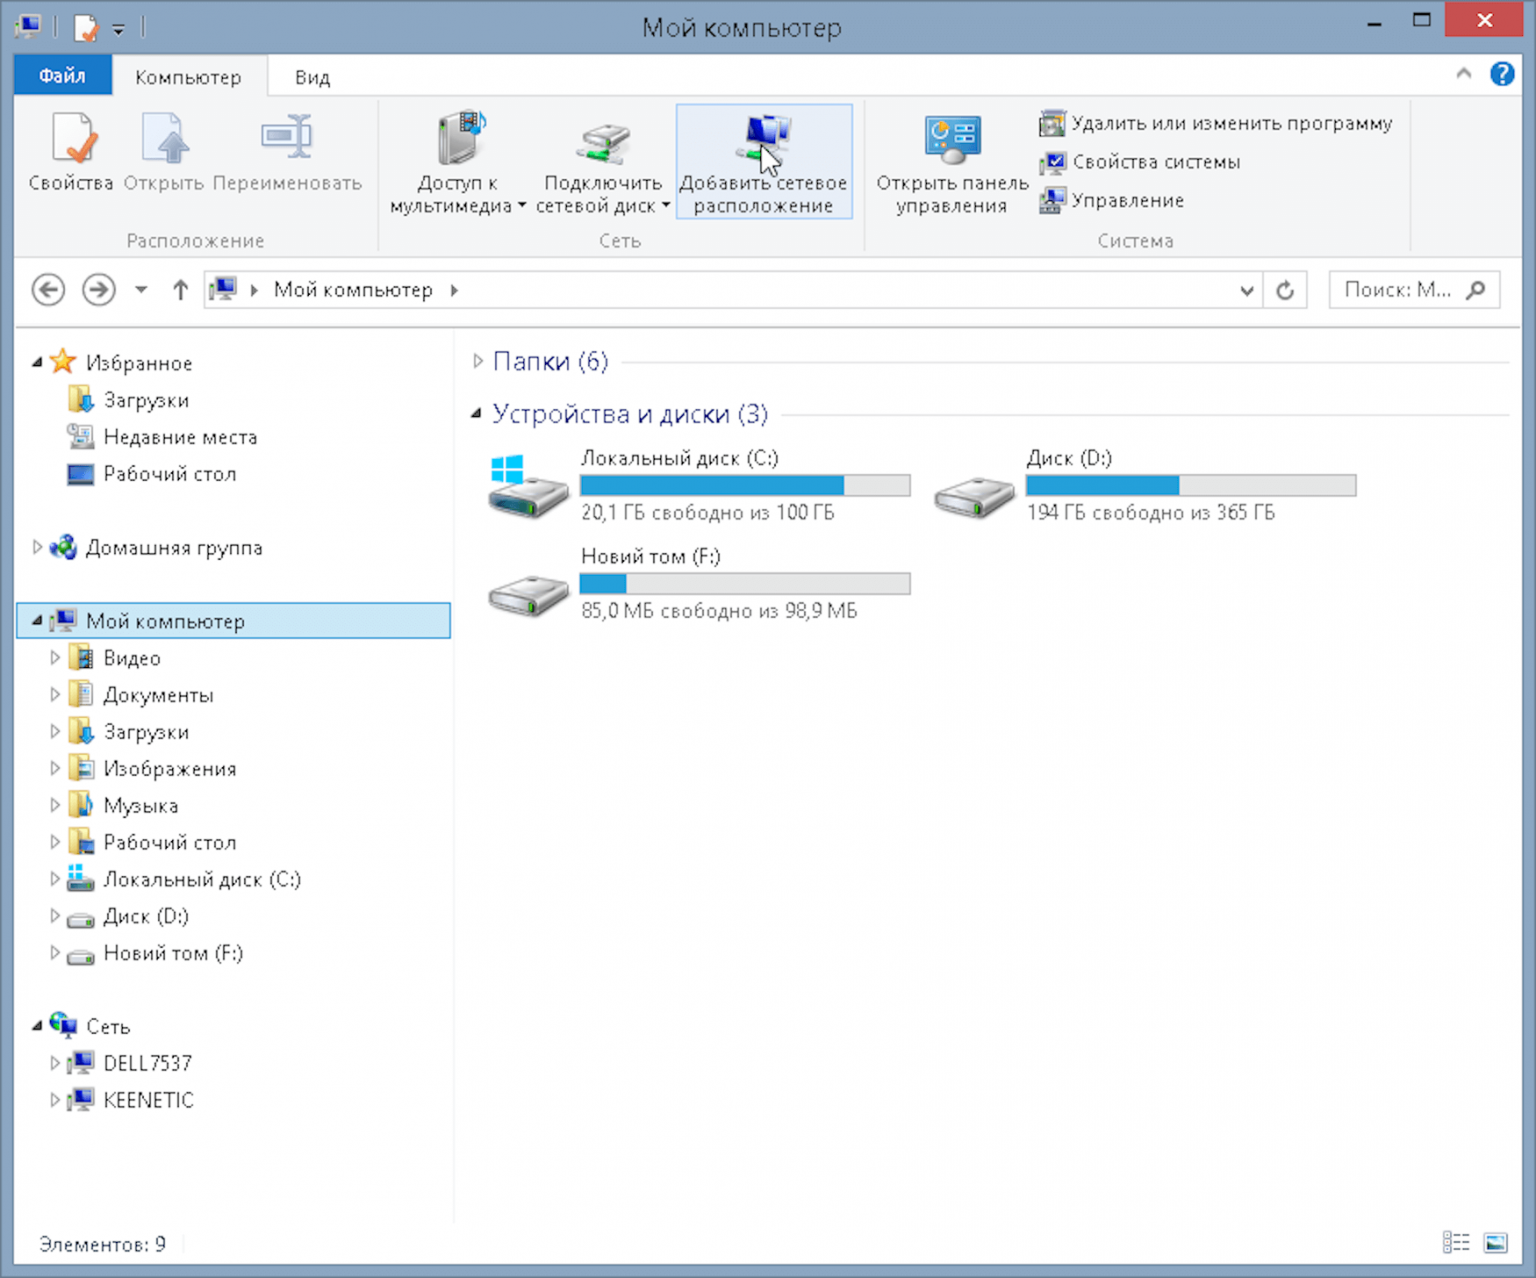Go up one folder level arrow
The height and width of the screenshot is (1278, 1536).
coord(180,290)
